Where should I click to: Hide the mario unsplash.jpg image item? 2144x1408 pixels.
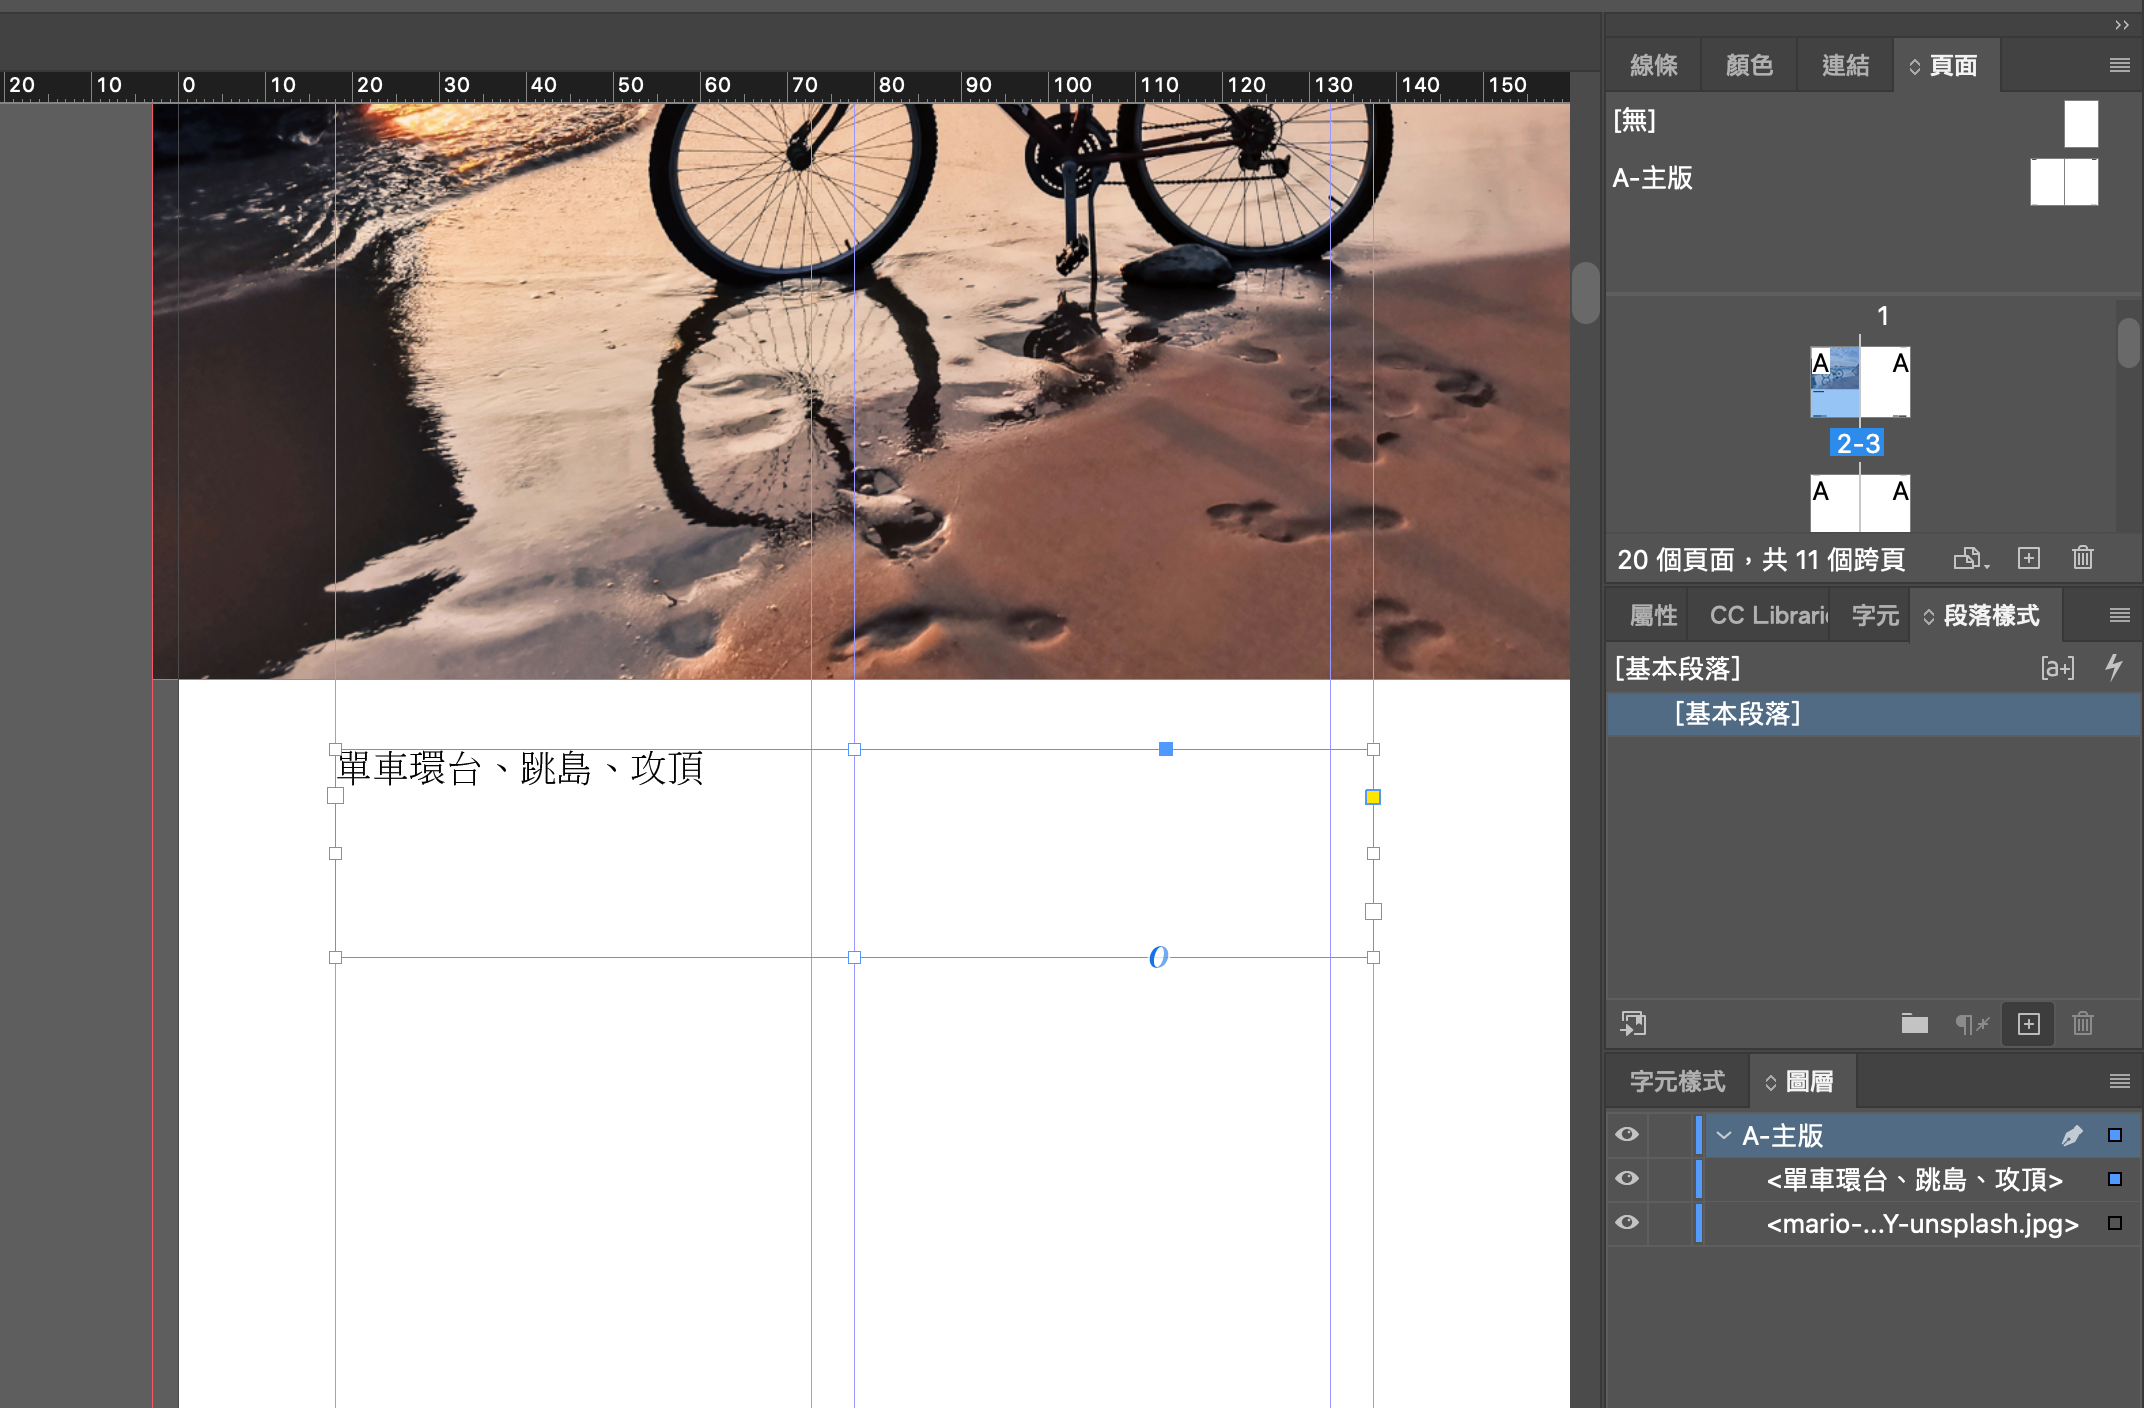(1627, 1222)
